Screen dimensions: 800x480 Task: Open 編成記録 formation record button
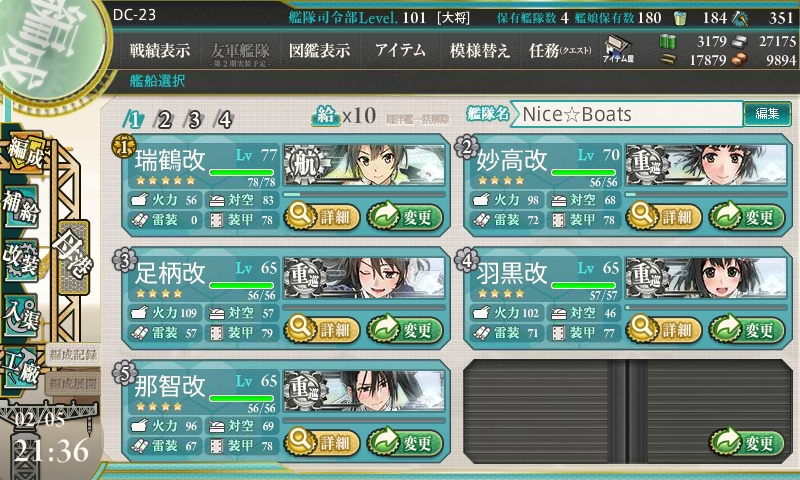coord(73,355)
